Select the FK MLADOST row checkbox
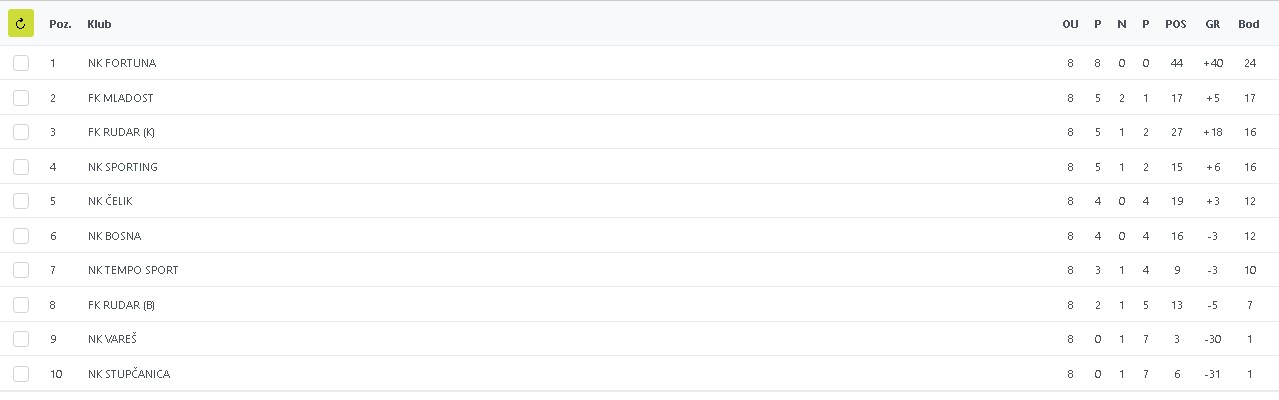 coord(21,98)
